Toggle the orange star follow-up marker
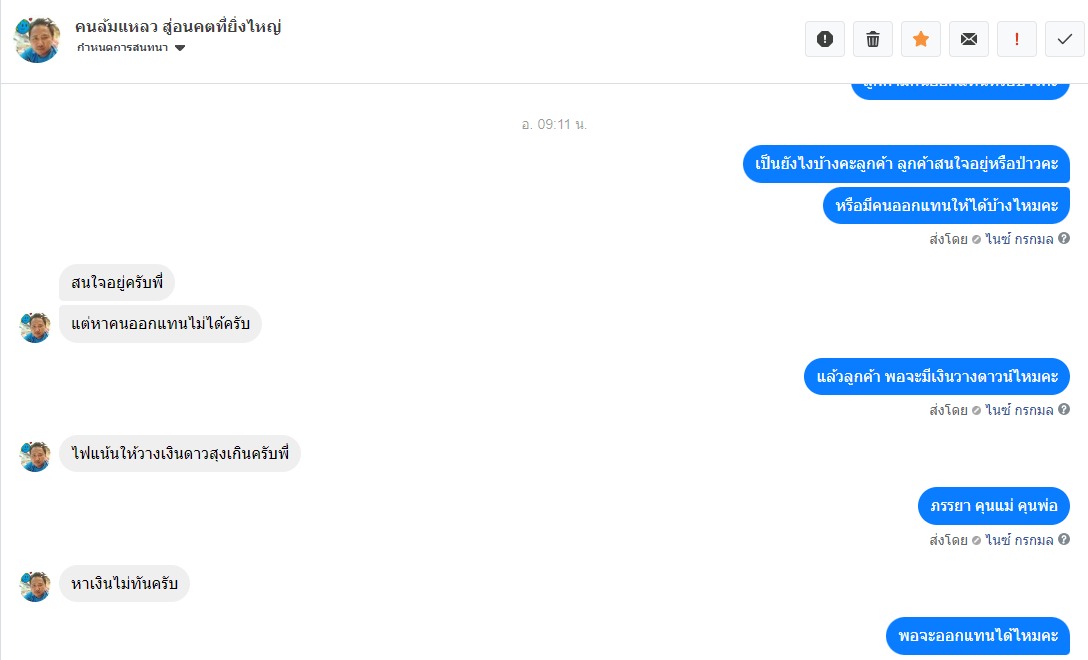1088x660 pixels. tap(921, 39)
